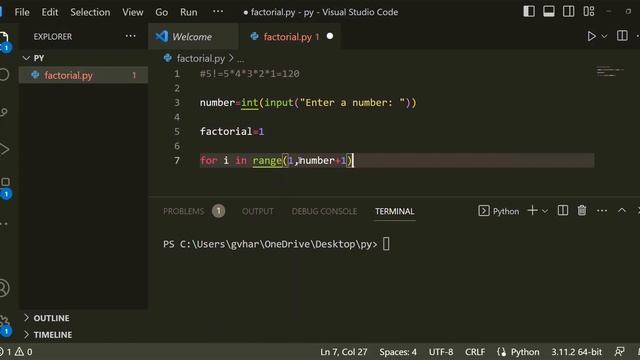640x360 pixels.
Task: Switch to the Output panel tab
Action: (258, 211)
